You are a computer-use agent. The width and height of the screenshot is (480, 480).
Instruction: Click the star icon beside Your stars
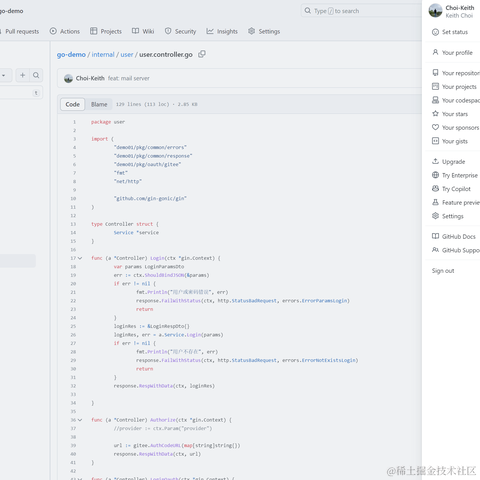pyautogui.click(x=435, y=114)
